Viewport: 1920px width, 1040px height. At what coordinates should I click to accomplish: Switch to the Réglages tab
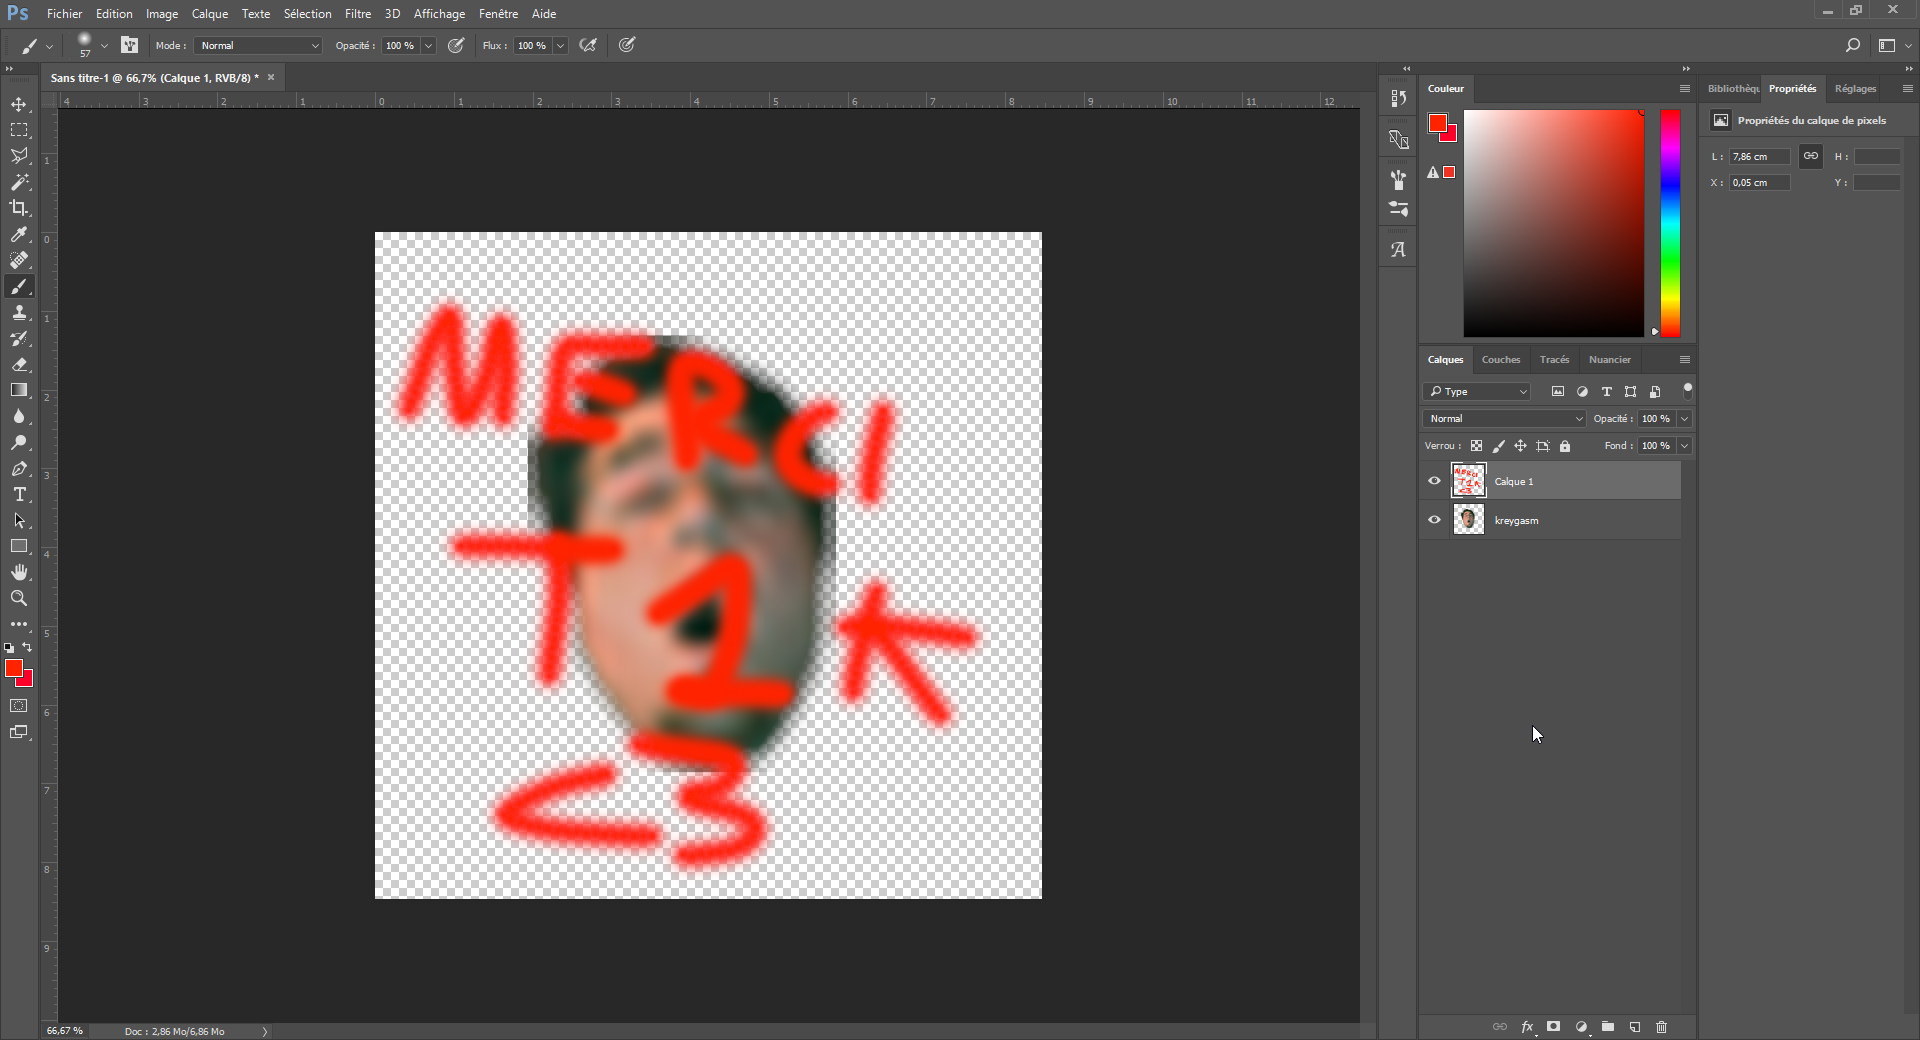(1855, 88)
